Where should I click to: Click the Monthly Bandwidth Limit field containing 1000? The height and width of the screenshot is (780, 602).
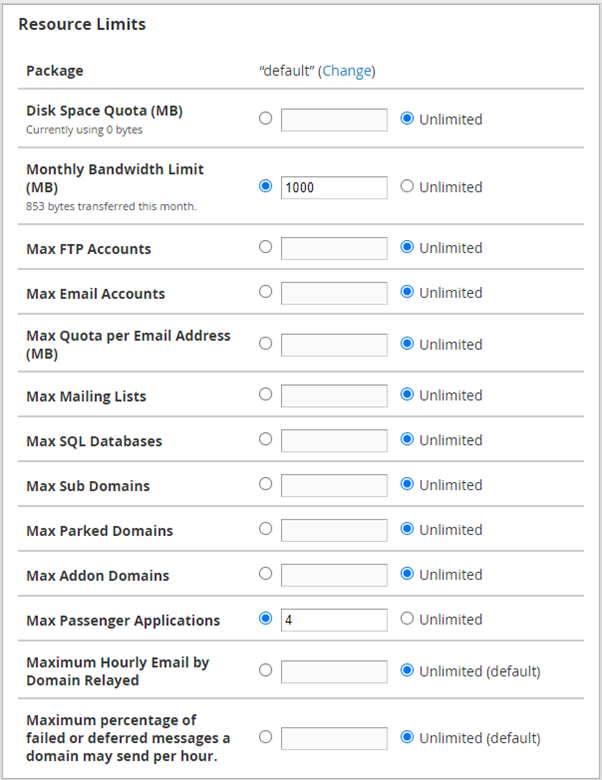334,187
